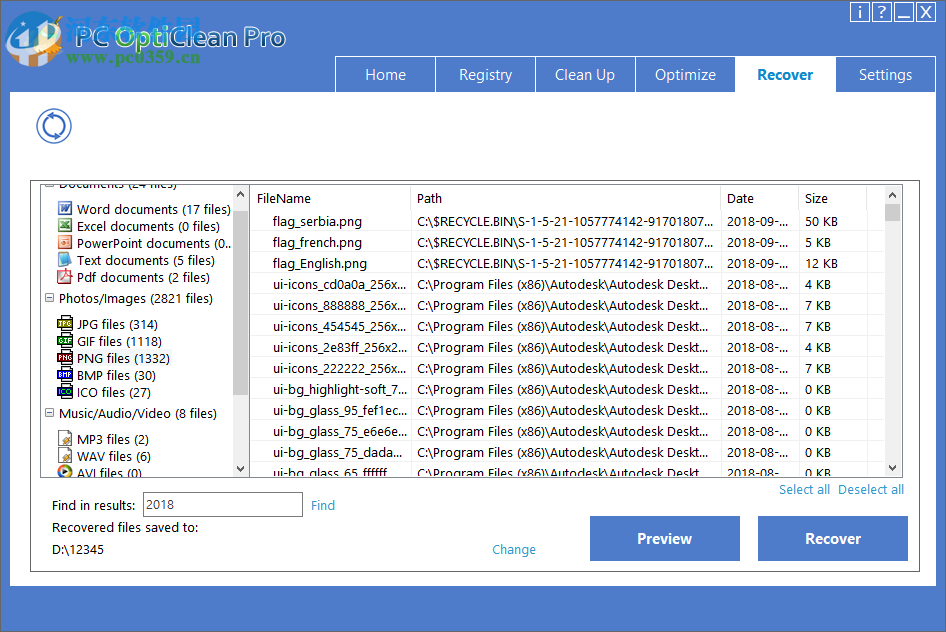946x632 pixels.
Task: Select file ui-icons_454545_256x...
Action: (340, 326)
